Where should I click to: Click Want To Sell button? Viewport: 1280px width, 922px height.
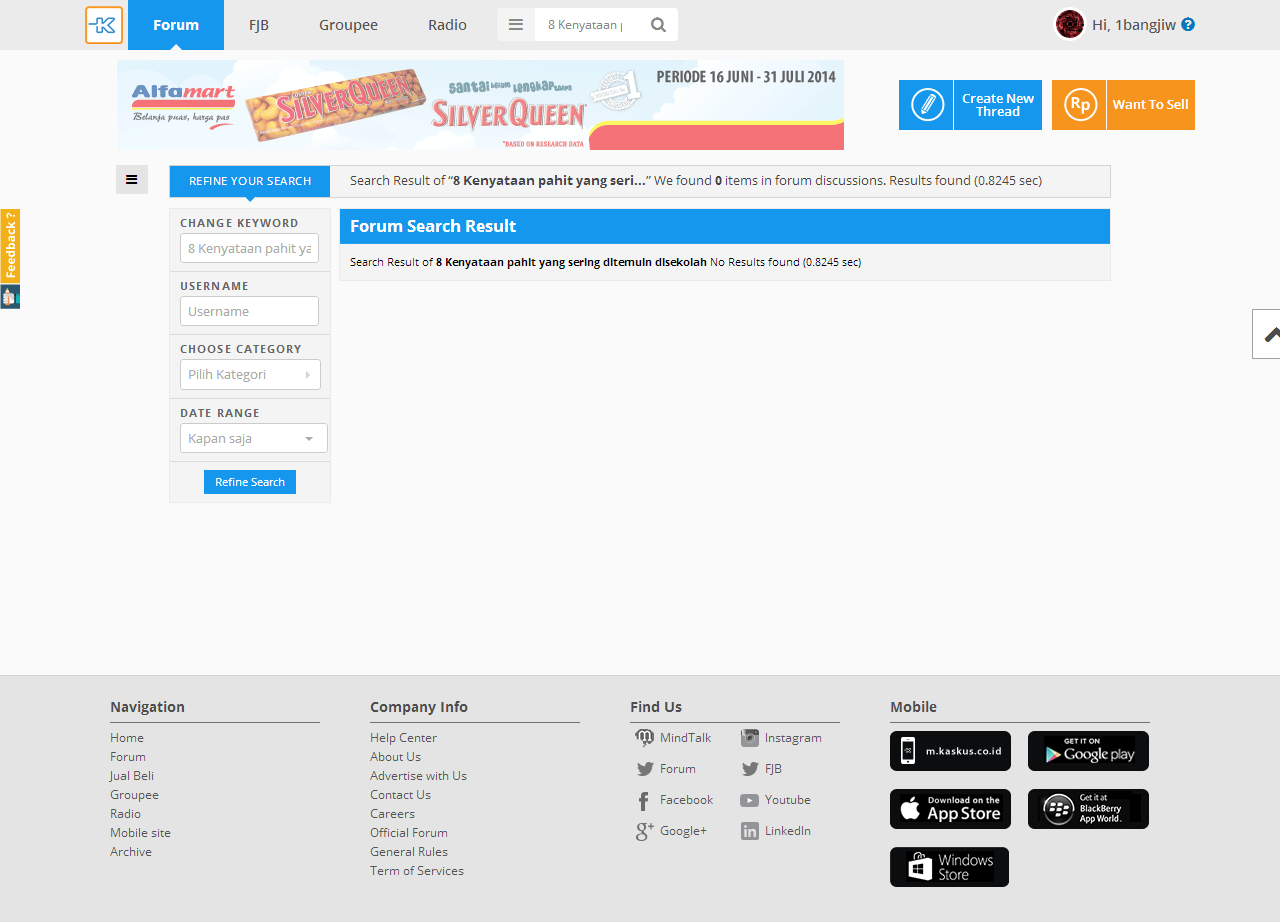pyautogui.click(x=1123, y=105)
